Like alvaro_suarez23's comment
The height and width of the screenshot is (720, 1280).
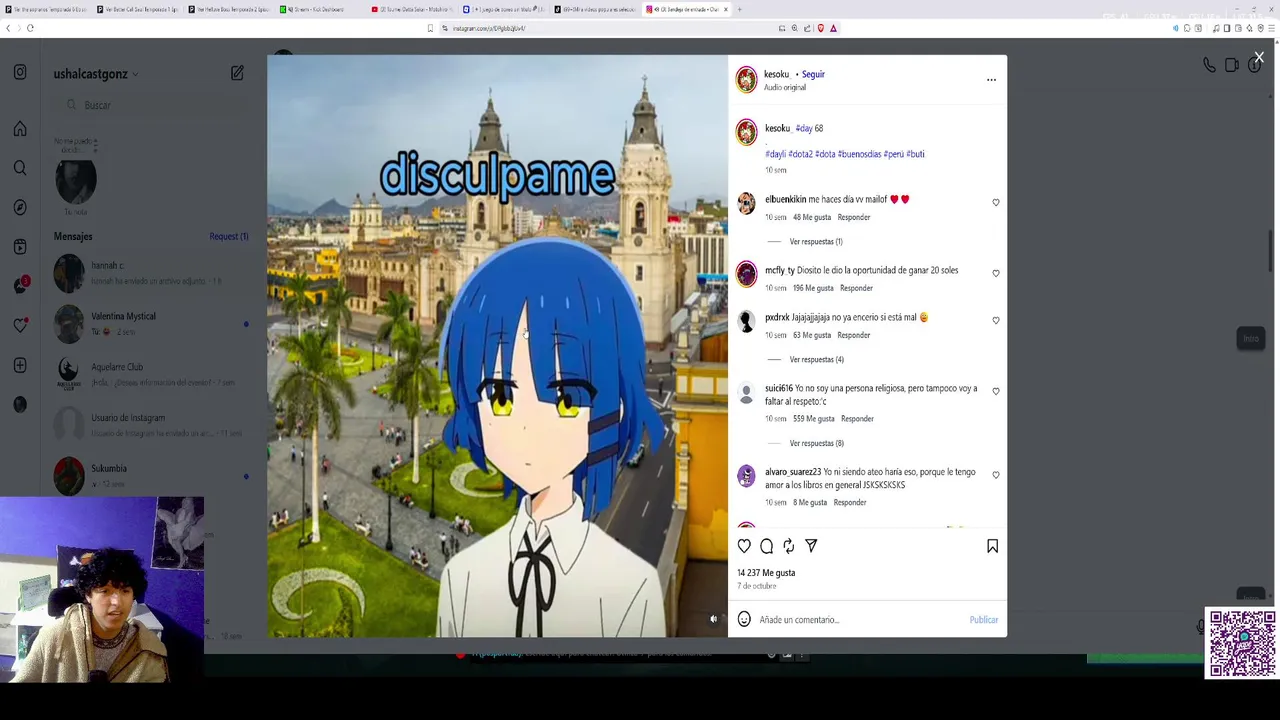point(996,475)
